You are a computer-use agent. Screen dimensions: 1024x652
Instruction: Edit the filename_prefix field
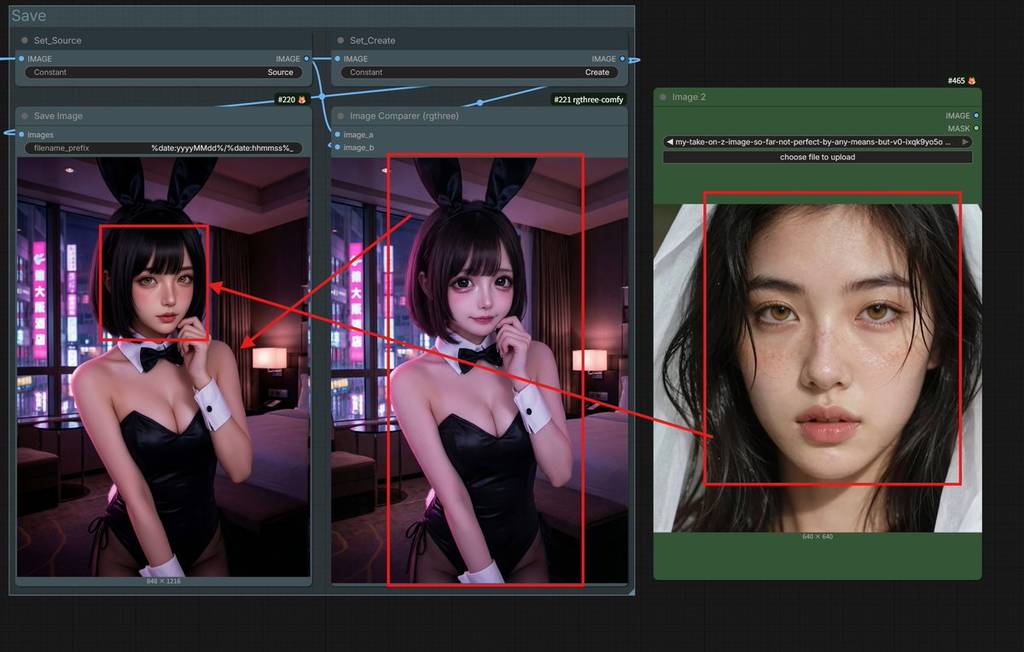(x=162, y=148)
